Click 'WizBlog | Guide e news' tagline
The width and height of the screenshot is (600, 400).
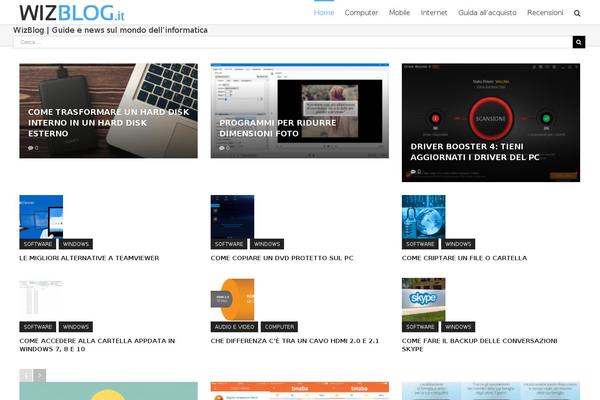click(110, 30)
